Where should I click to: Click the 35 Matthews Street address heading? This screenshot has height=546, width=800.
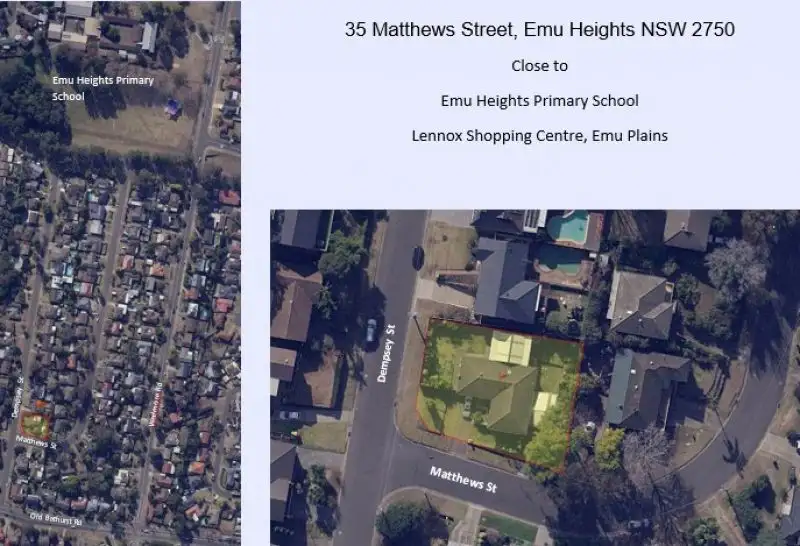point(539,29)
